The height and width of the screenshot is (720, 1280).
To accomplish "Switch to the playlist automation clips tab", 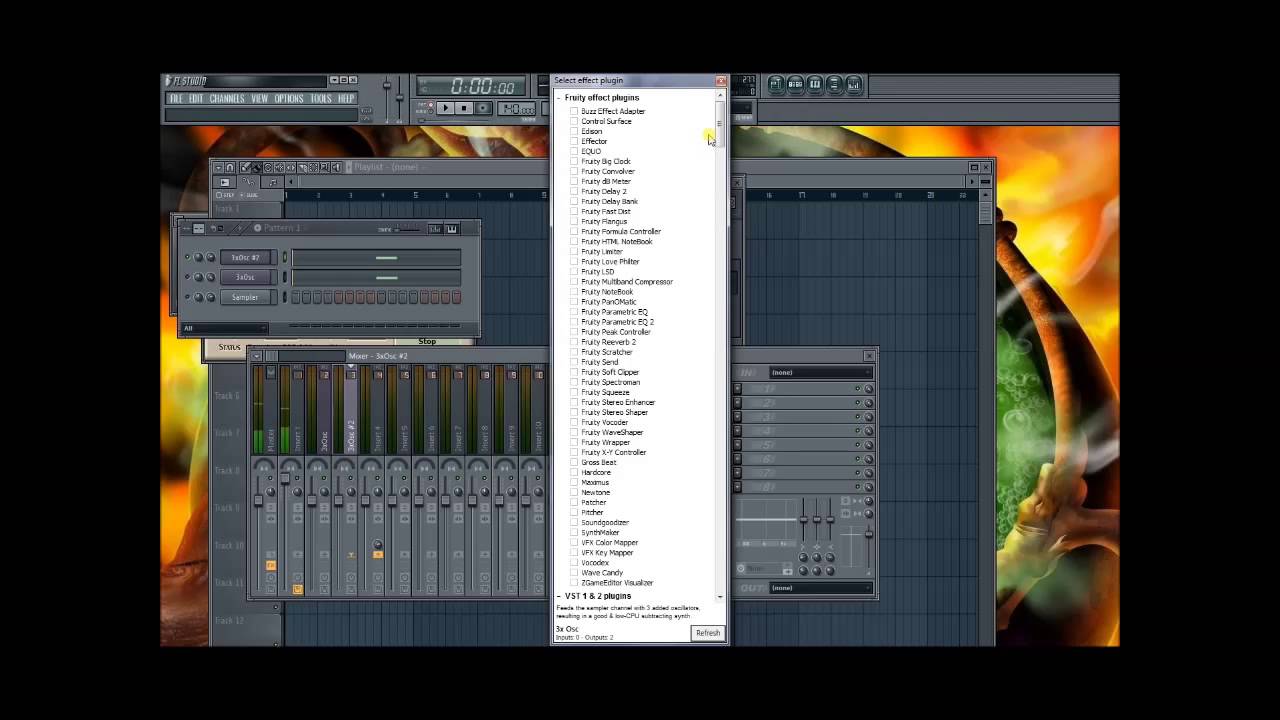I will tap(248, 182).
